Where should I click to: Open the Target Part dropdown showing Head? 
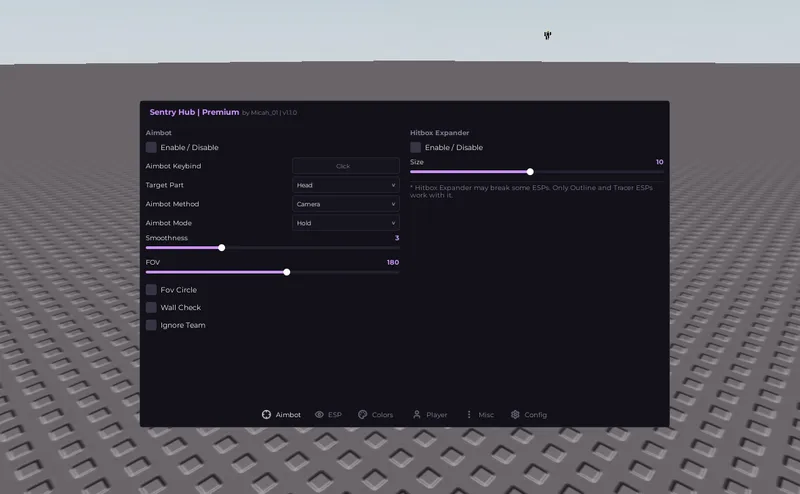345,185
